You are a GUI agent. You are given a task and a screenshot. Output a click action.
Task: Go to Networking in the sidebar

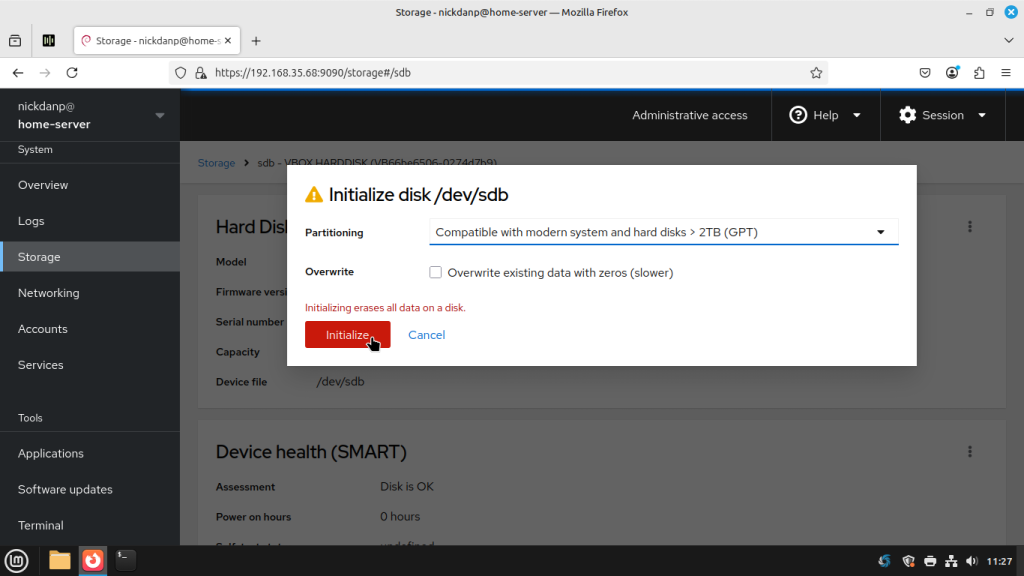click(48, 293)
